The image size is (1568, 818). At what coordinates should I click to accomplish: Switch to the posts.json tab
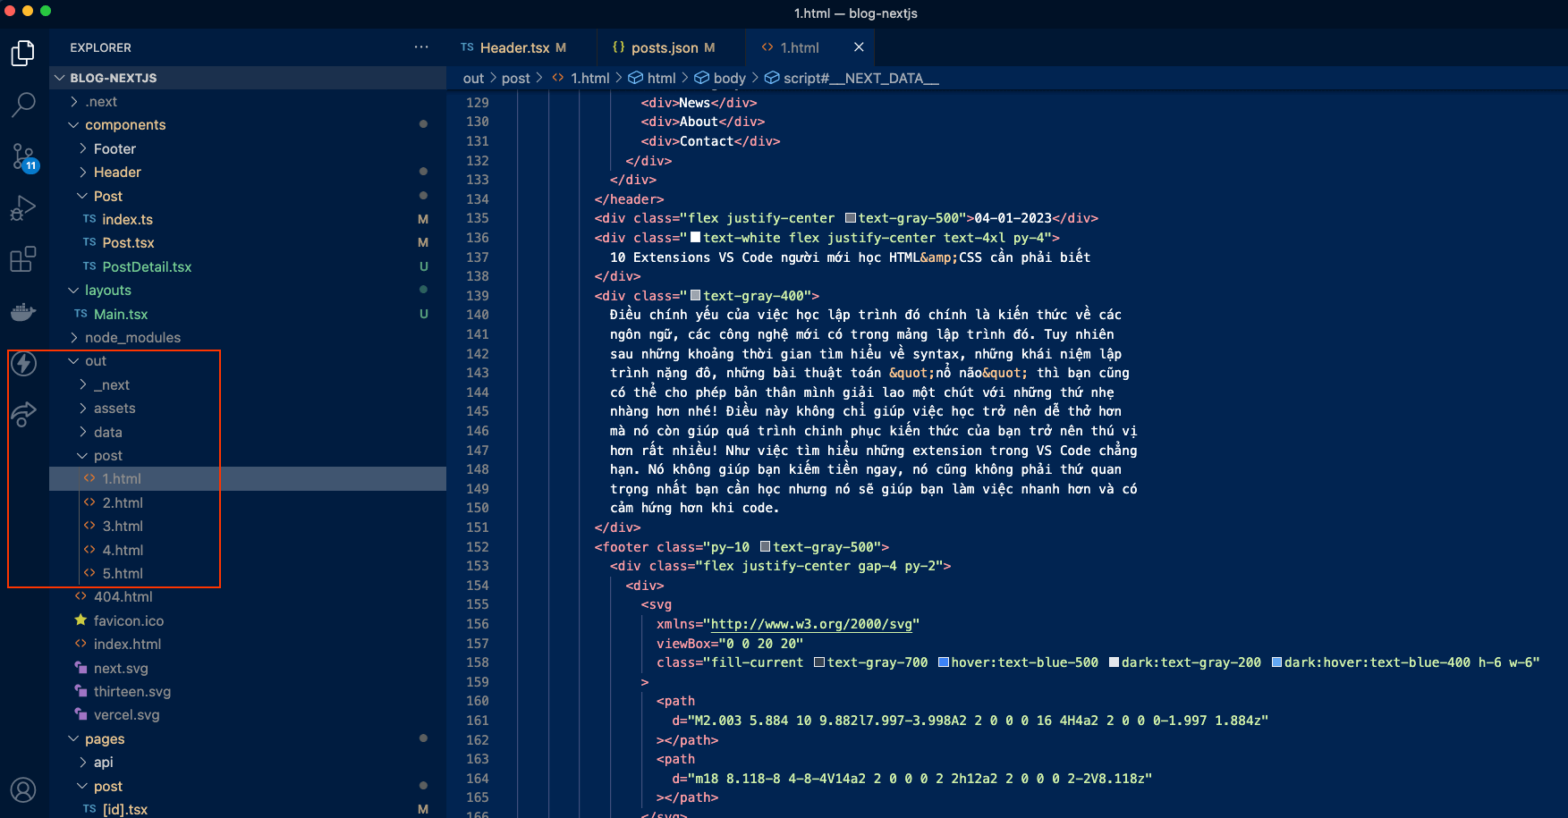664,48
